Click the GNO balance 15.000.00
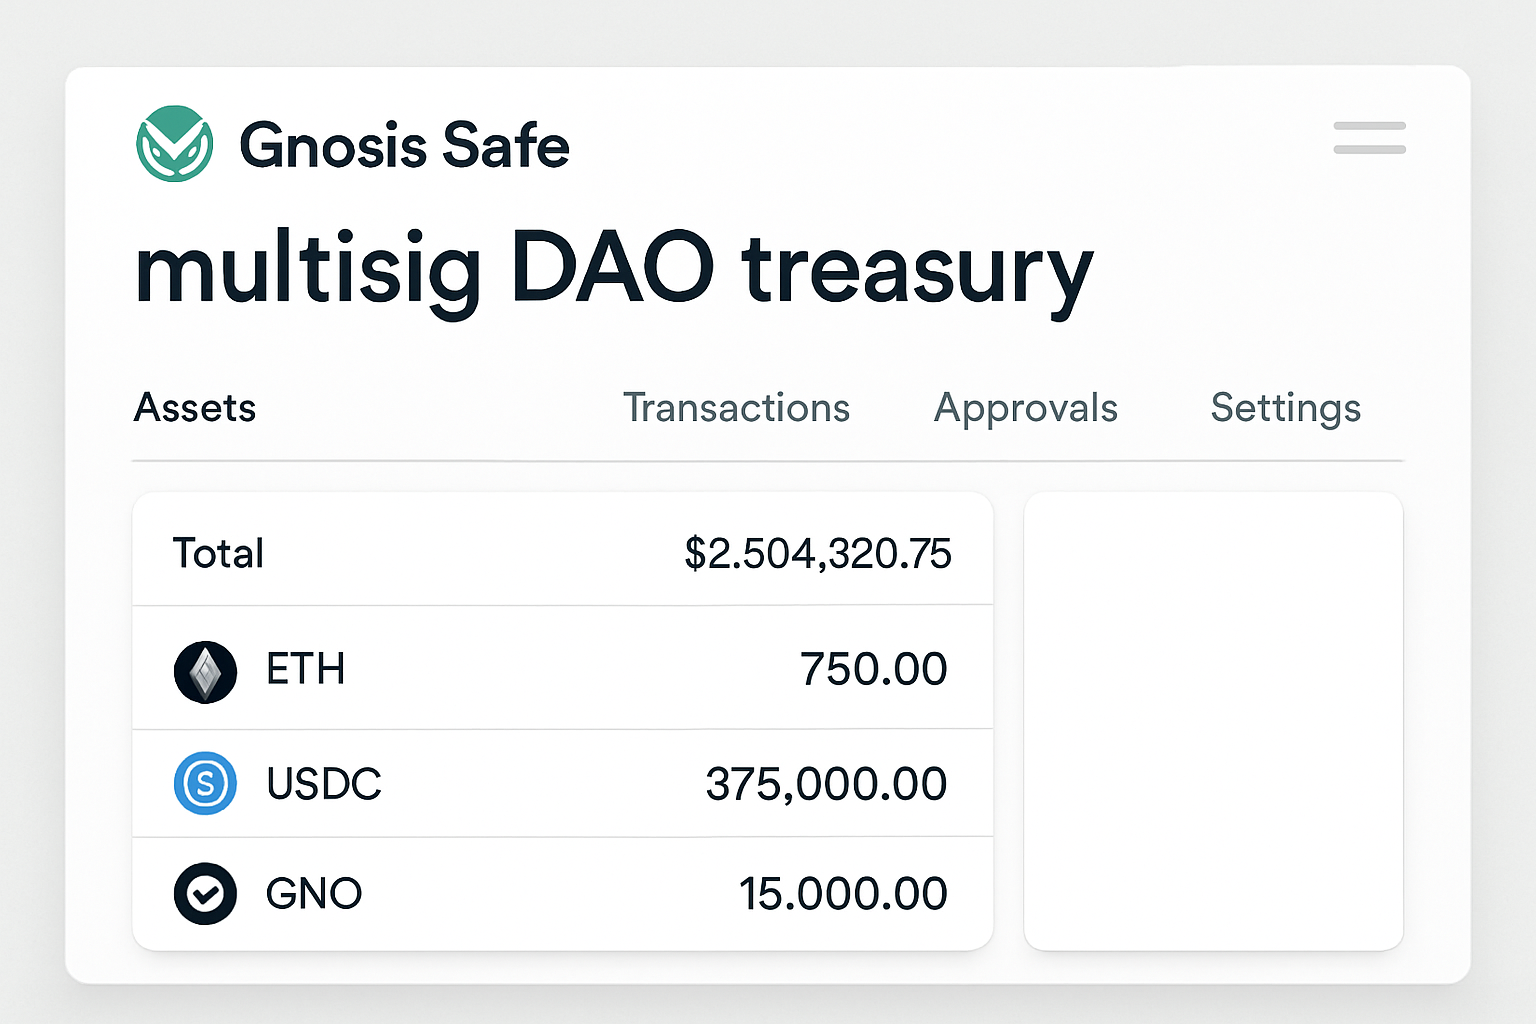This screenshot has height=1024, width=1536. coord(843,892)
